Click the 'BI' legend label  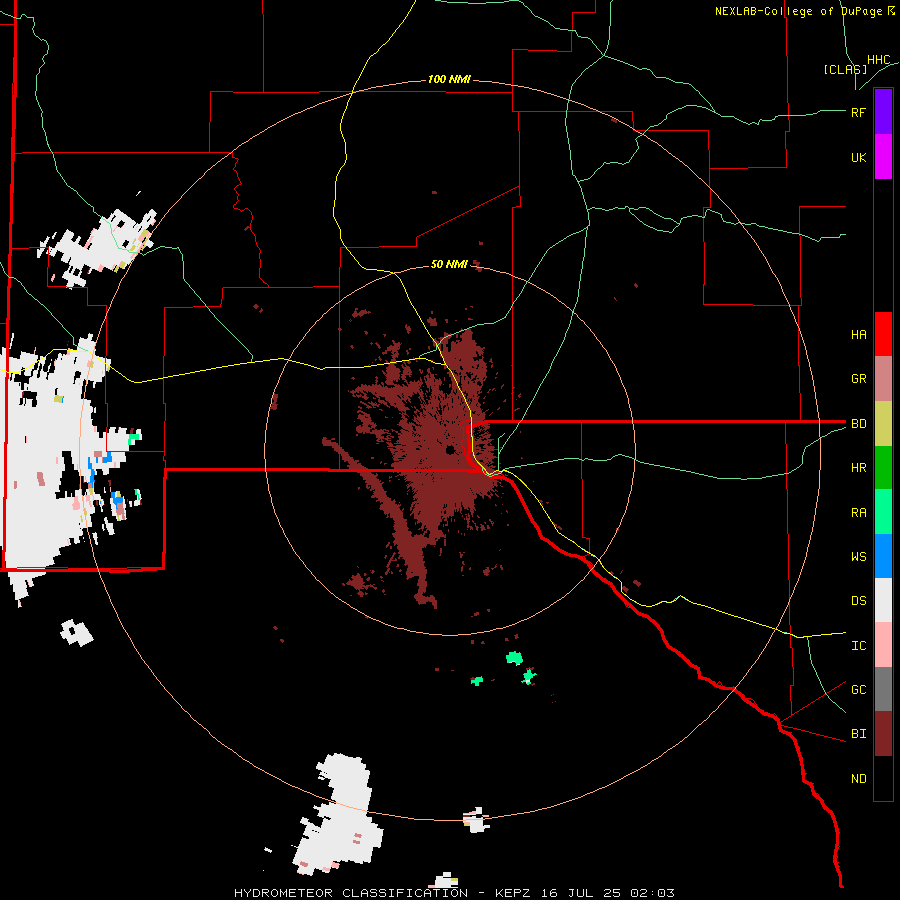pos(859,734)
